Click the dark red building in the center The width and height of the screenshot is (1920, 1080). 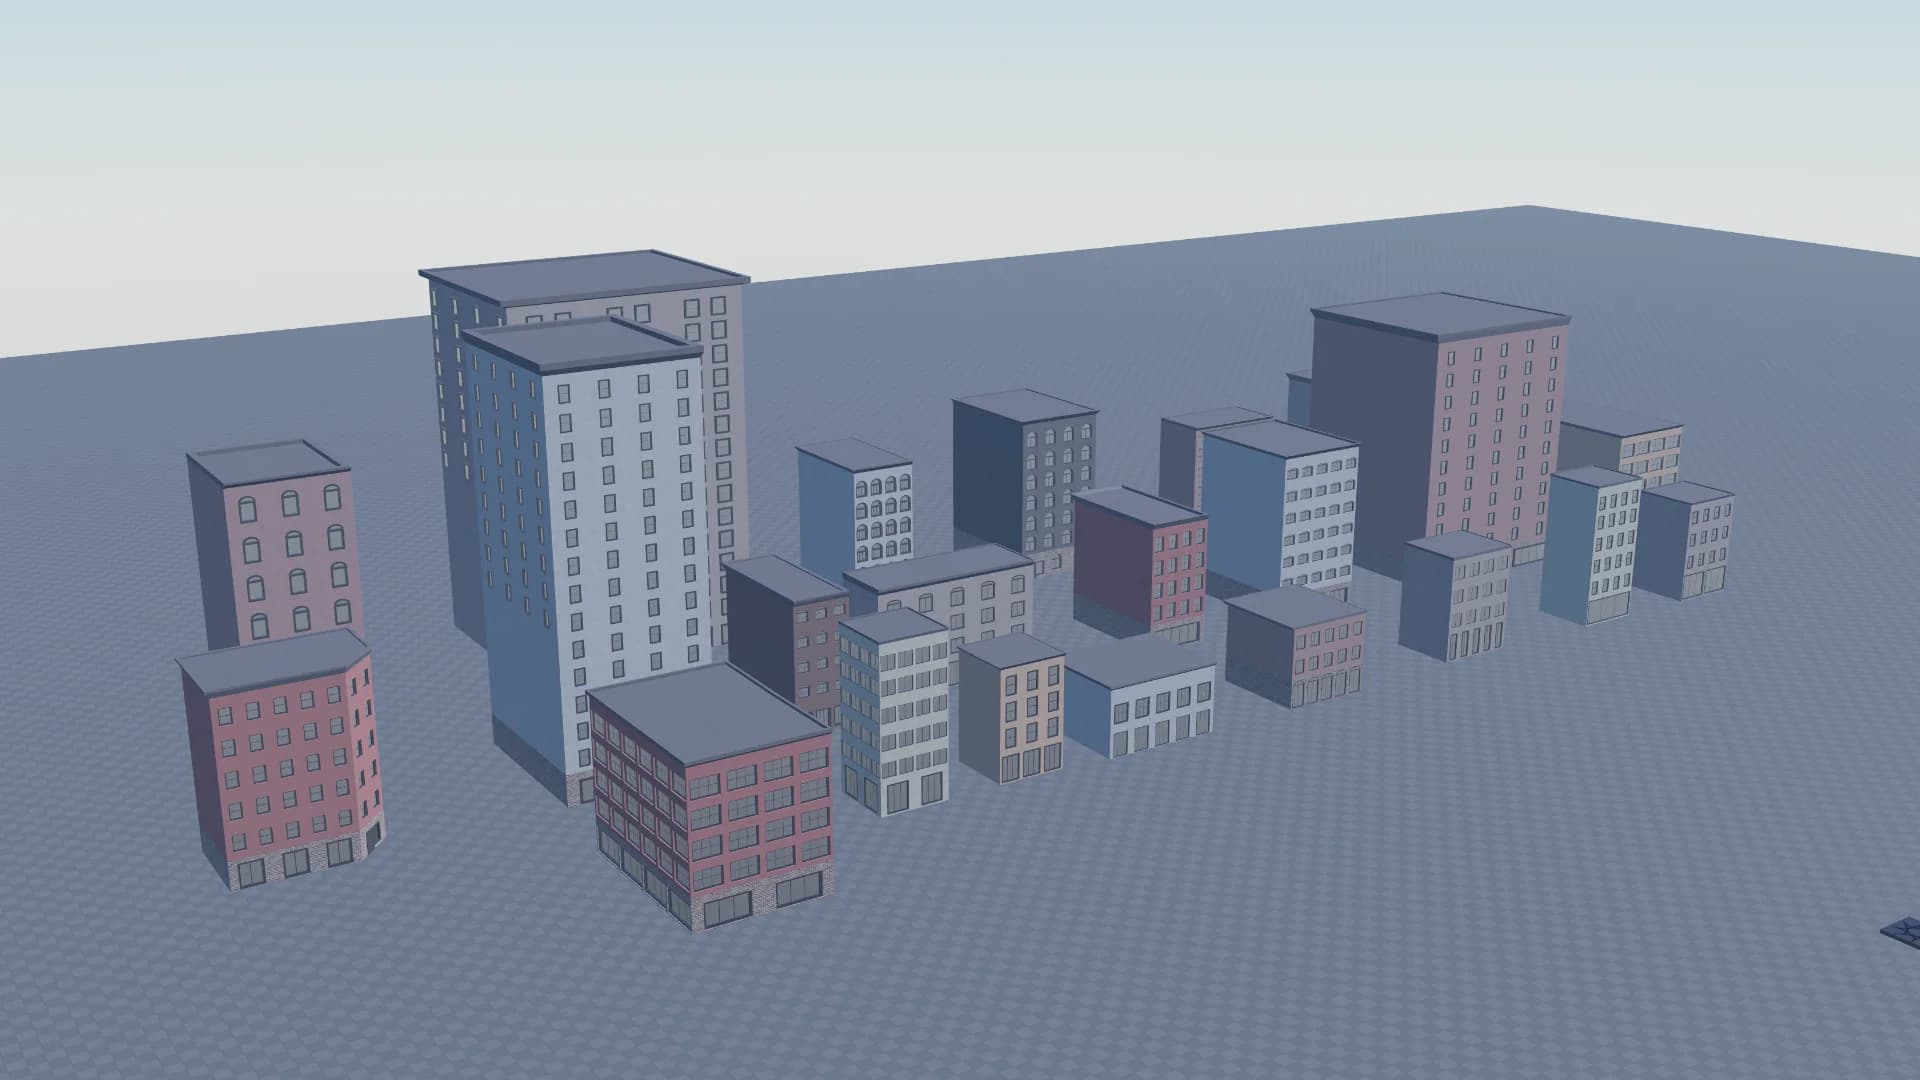(1141, 565)
